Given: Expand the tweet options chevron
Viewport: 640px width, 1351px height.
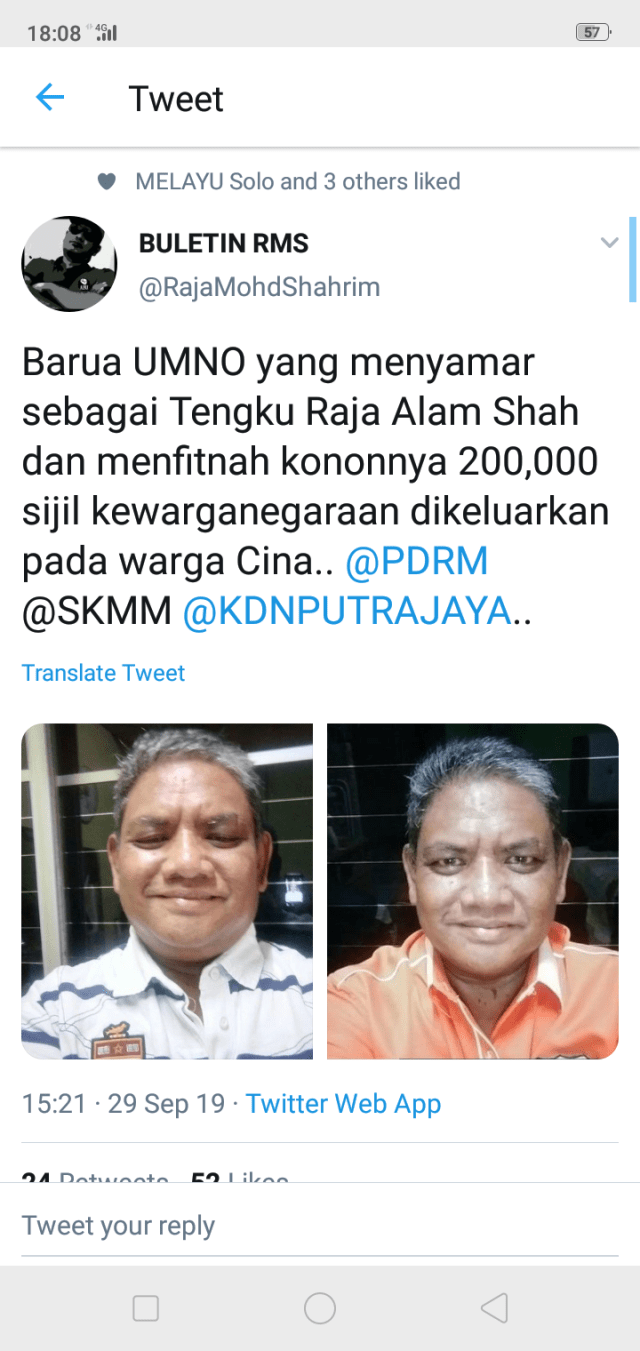Looking at the screenshot, I should coord(609,243).
